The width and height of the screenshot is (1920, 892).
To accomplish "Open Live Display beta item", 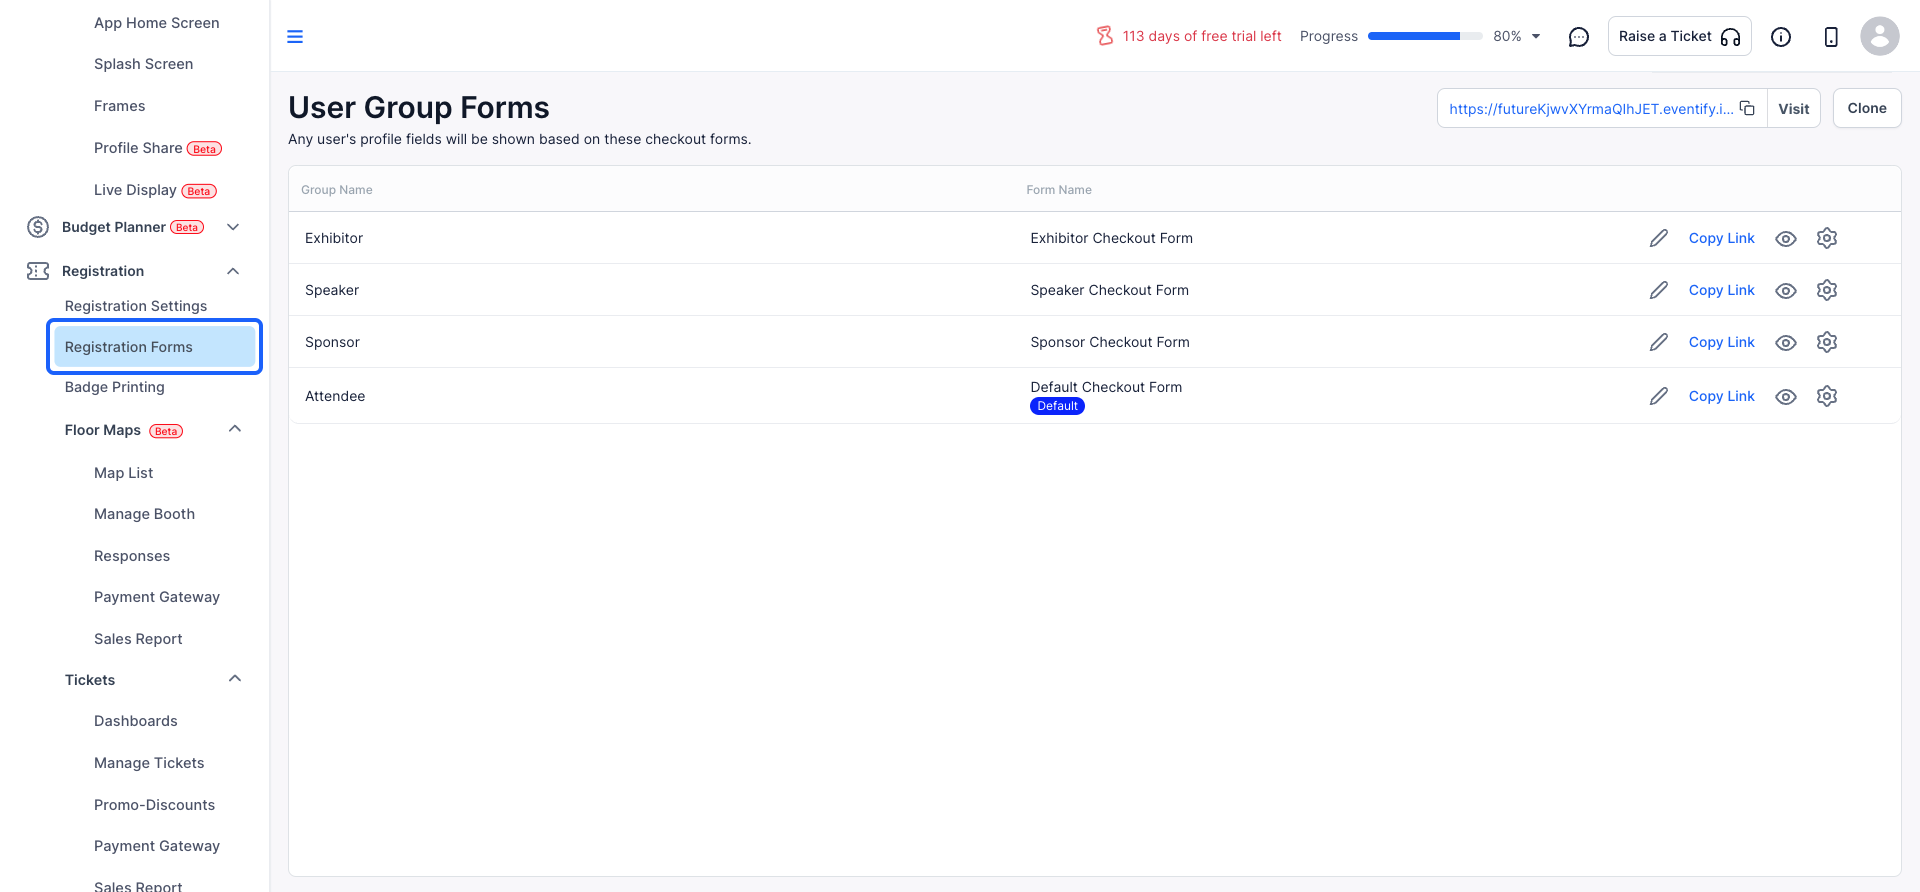I will pyautogui.click(x=155, y=190).
